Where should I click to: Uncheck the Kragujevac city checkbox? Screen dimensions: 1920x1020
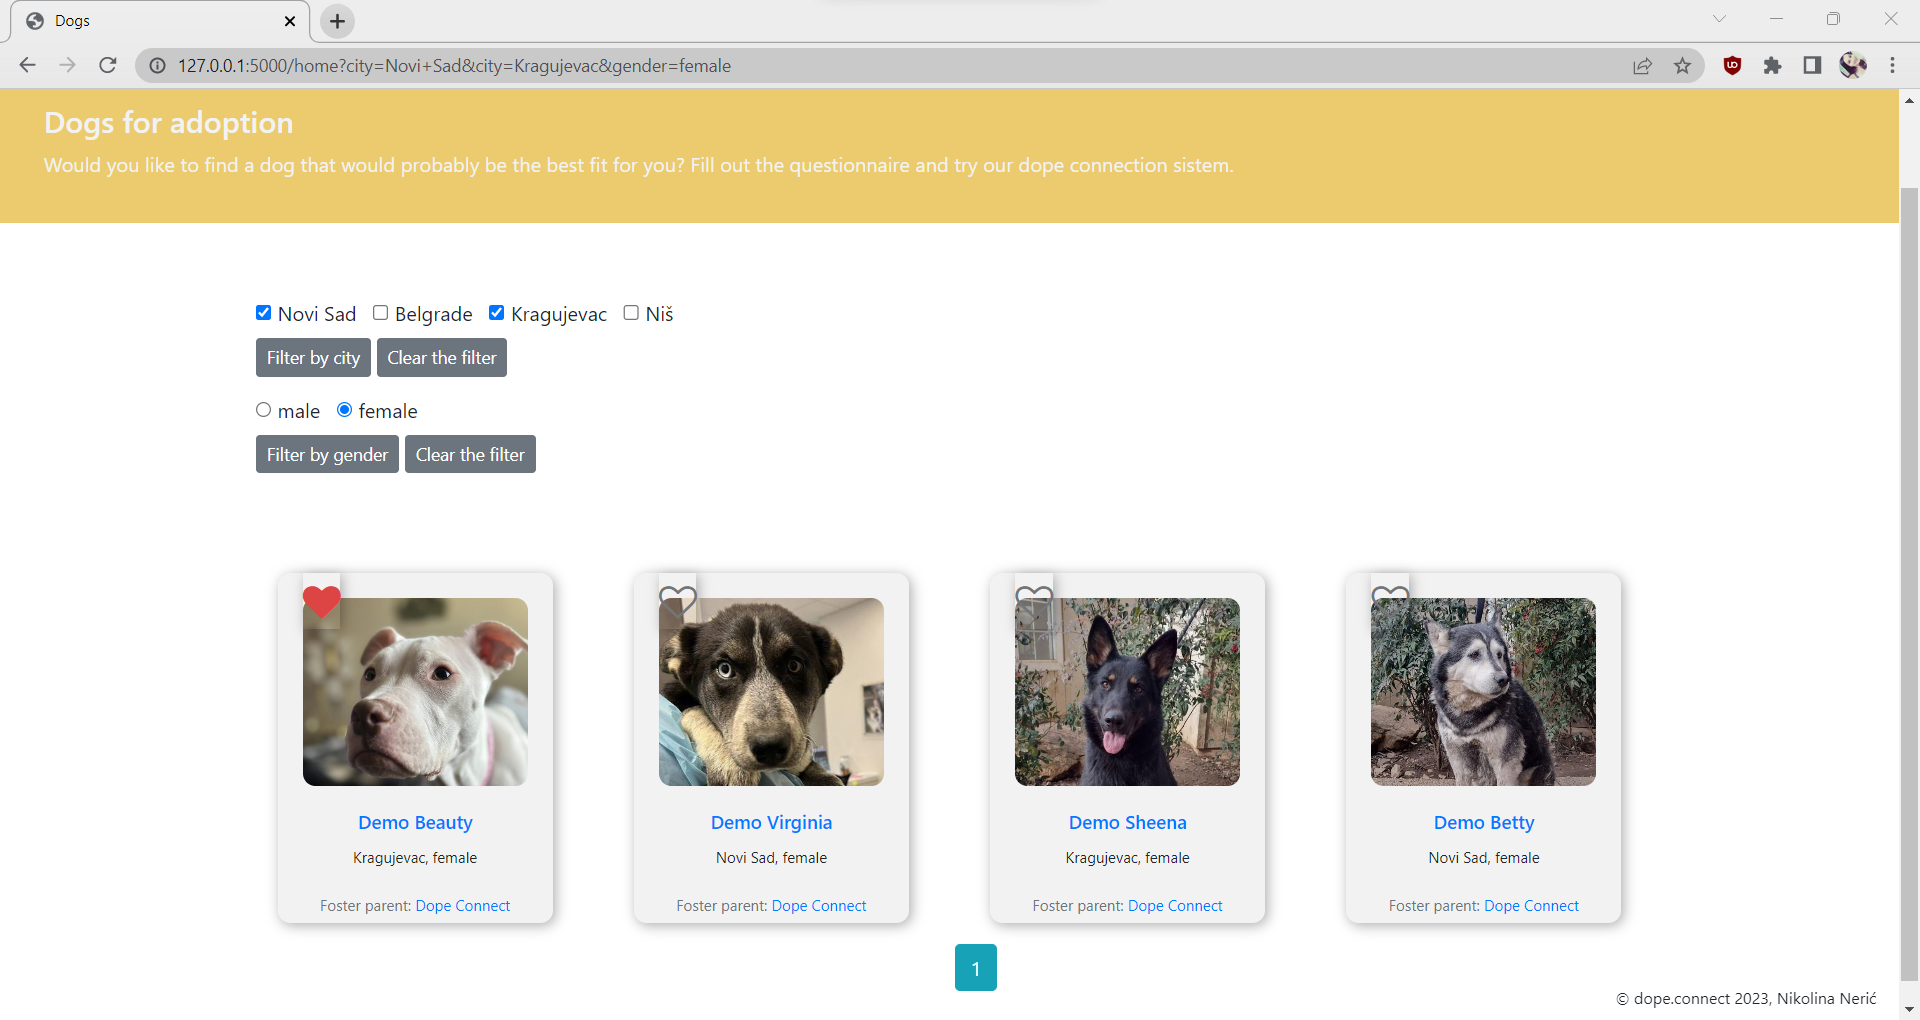496,312
